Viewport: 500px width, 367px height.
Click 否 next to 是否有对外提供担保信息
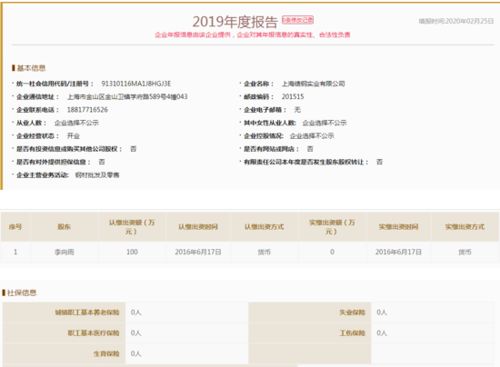pyautogui.click(x=102, y=162)
